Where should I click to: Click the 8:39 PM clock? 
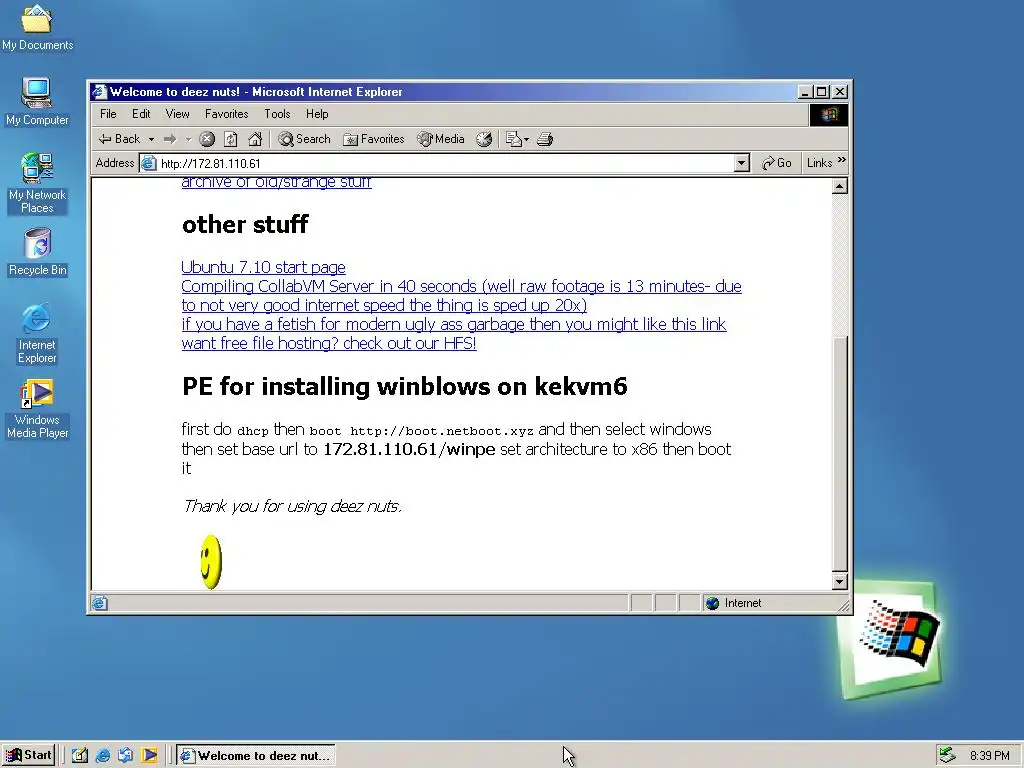[989, 756]
